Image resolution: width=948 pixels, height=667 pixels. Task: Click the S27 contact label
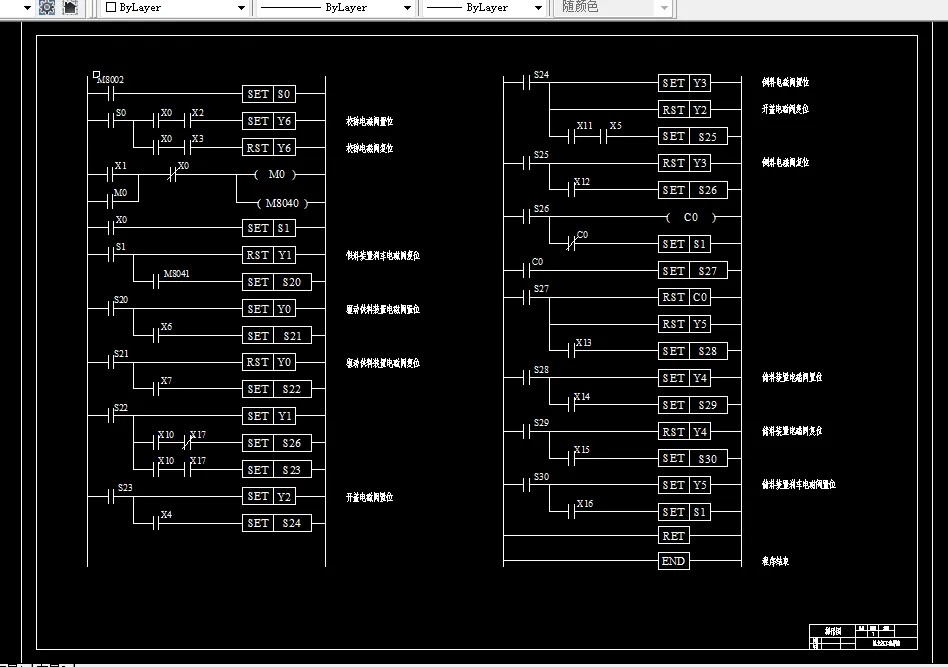point(541,288)
